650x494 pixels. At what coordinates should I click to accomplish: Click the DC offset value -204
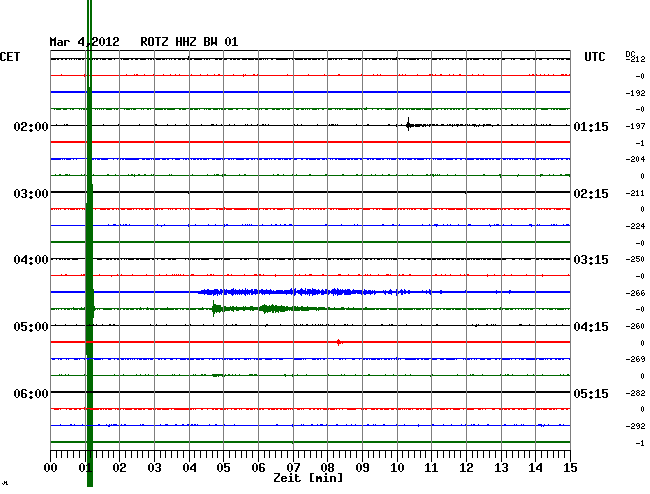(635, 159)
